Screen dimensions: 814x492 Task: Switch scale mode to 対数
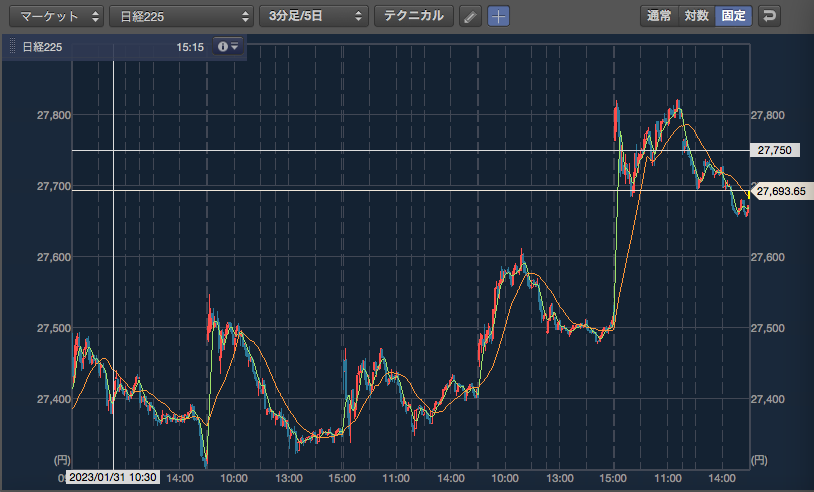click(x=697, y=16)
